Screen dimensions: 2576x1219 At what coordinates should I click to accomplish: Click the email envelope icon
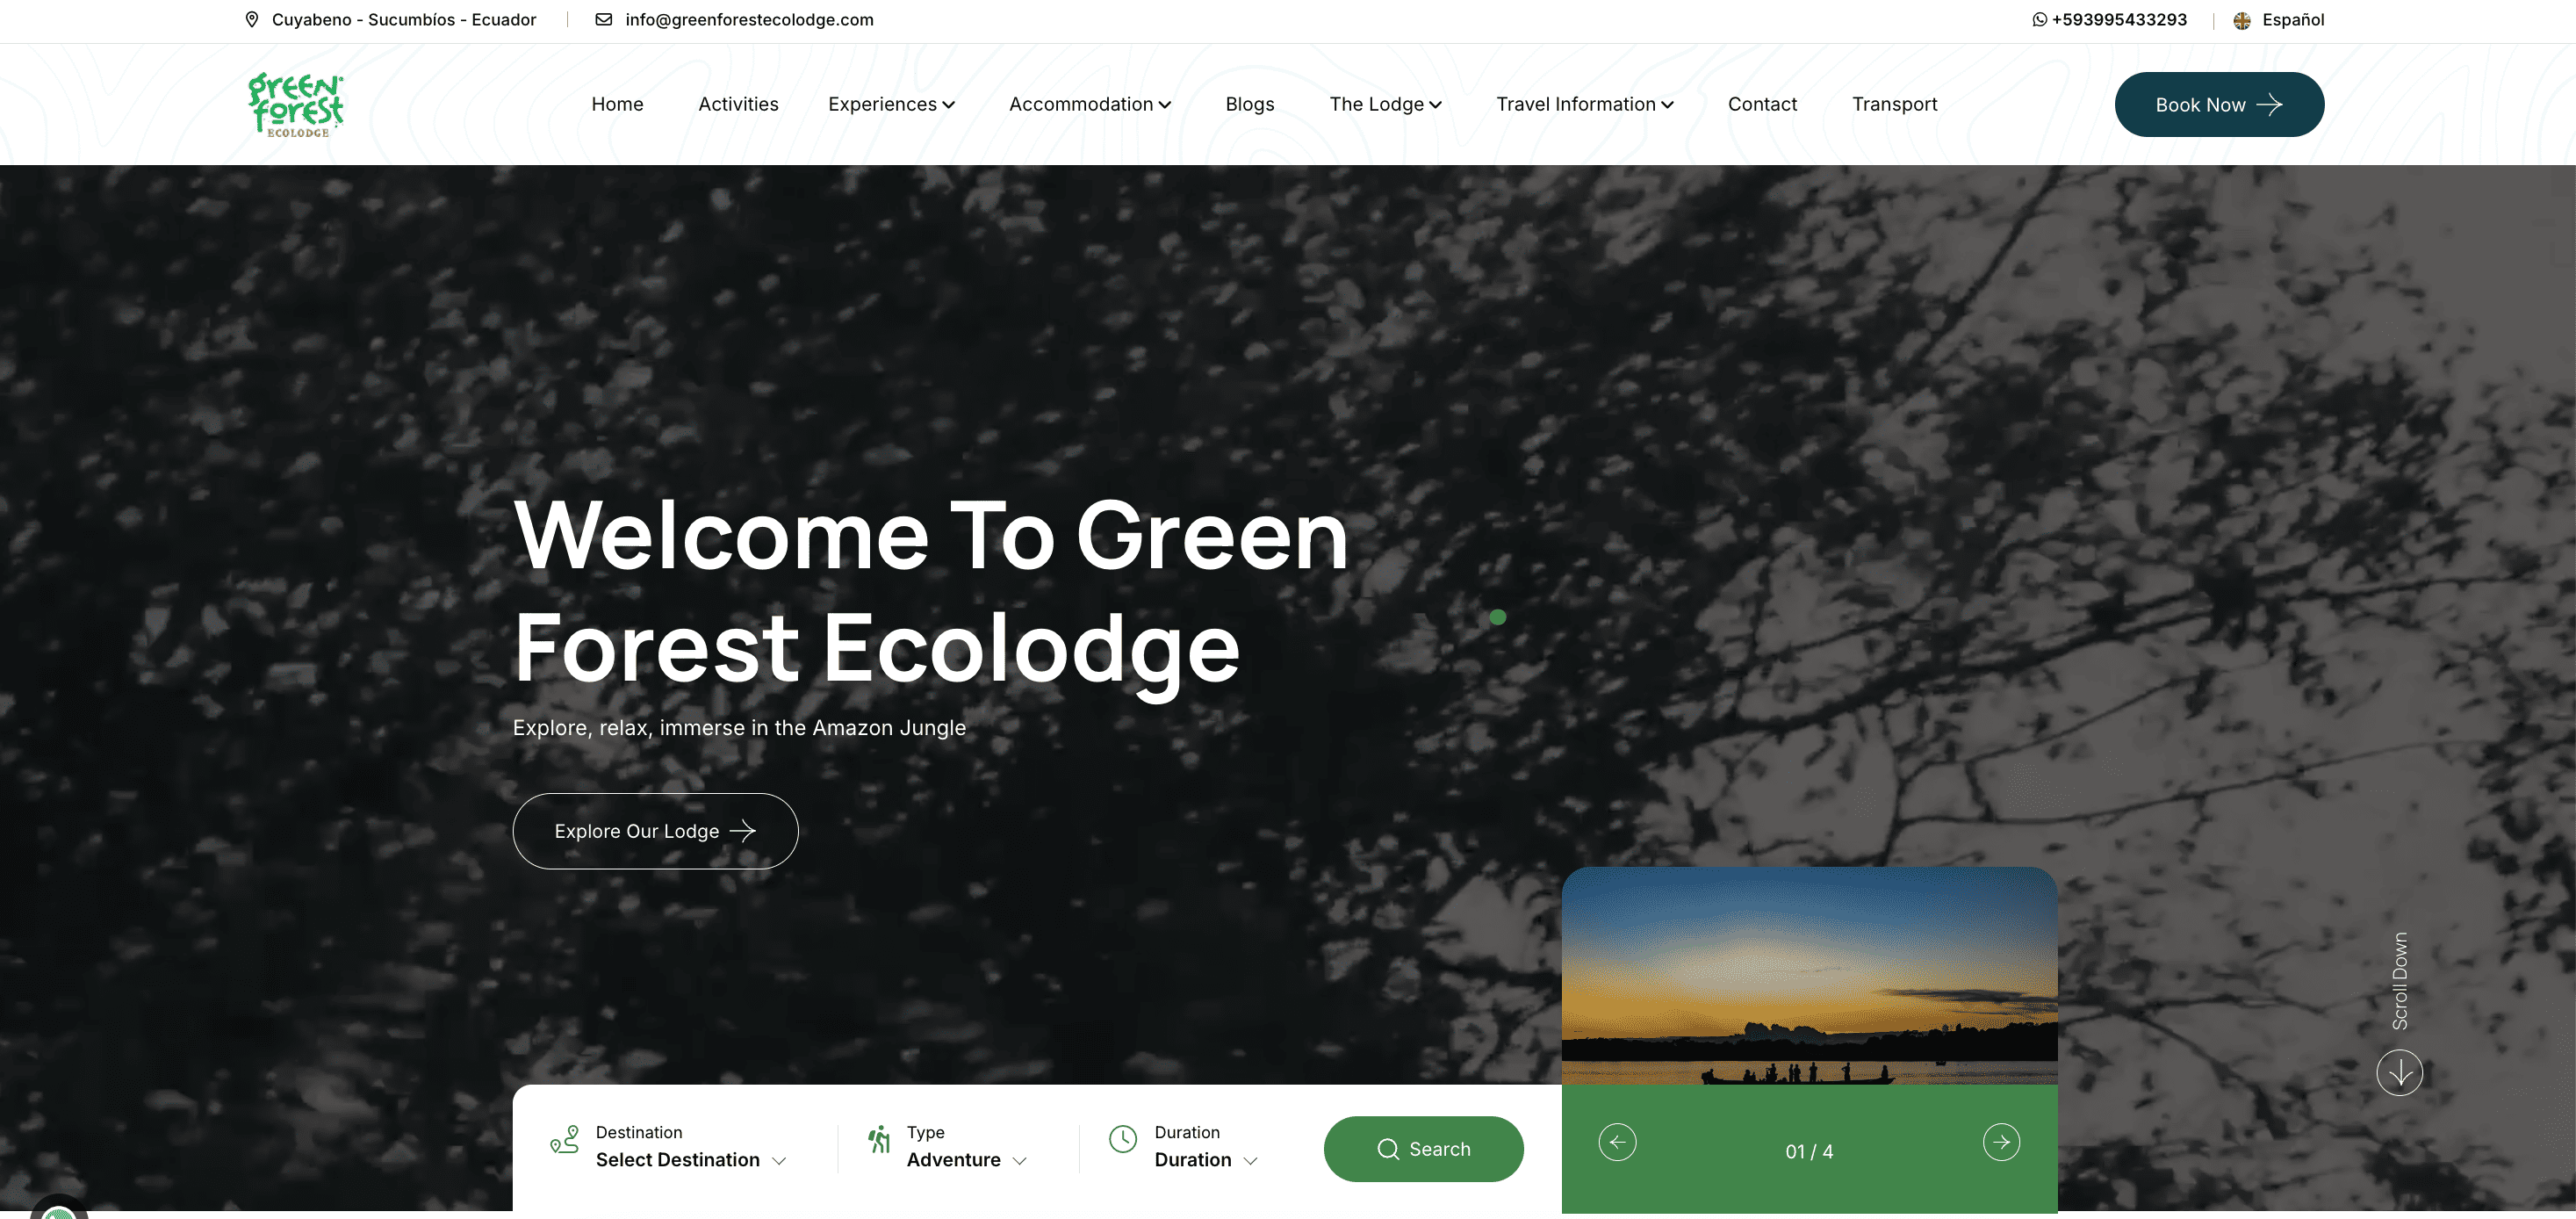point(603,19)
